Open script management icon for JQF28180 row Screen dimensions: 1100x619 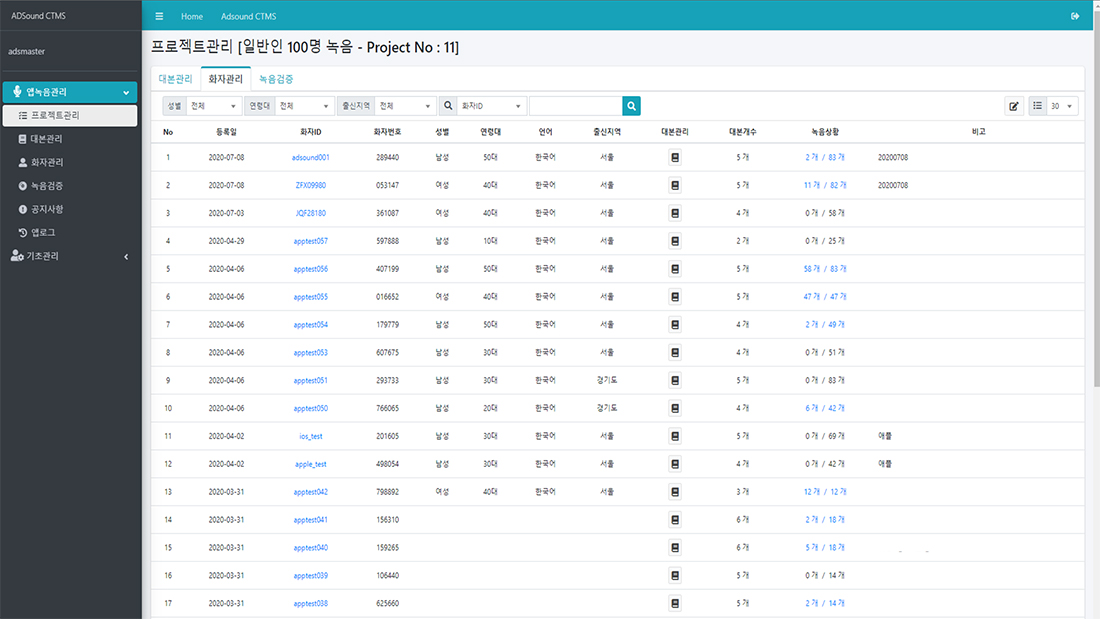tap(675, 213)
